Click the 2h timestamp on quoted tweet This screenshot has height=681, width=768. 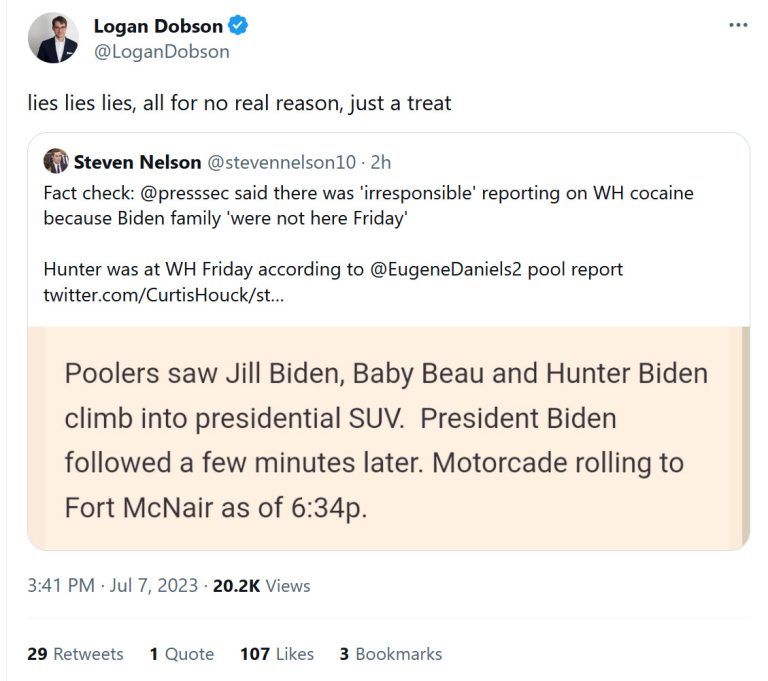coord(382,161)
